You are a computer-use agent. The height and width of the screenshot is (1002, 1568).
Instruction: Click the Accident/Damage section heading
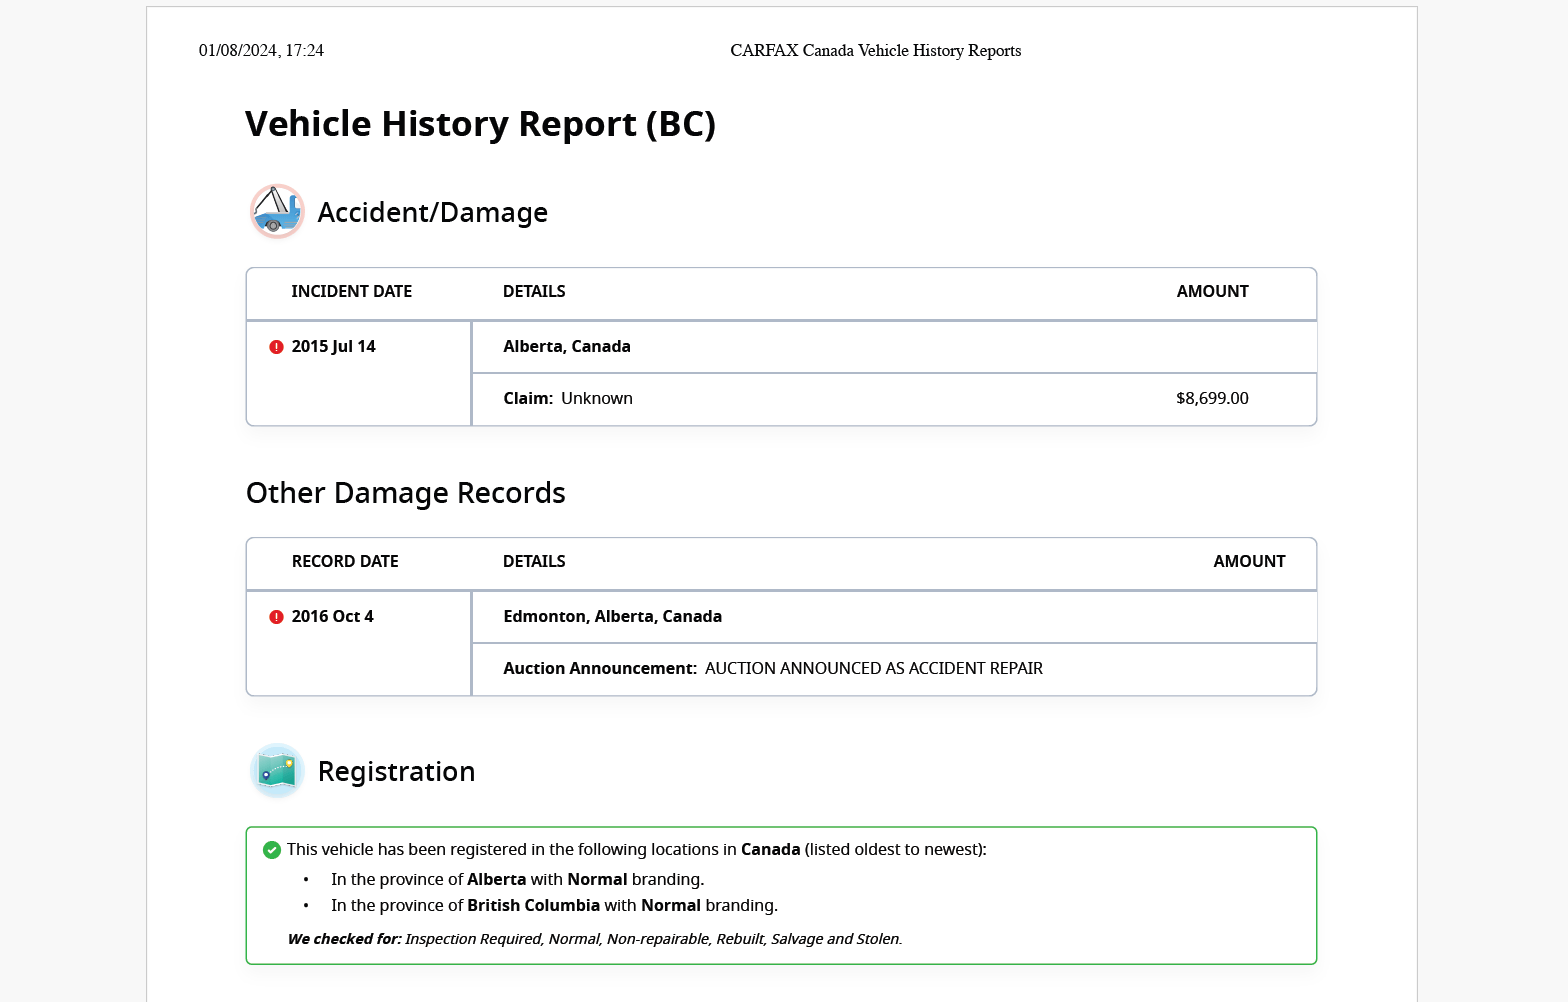click(432, 212)
